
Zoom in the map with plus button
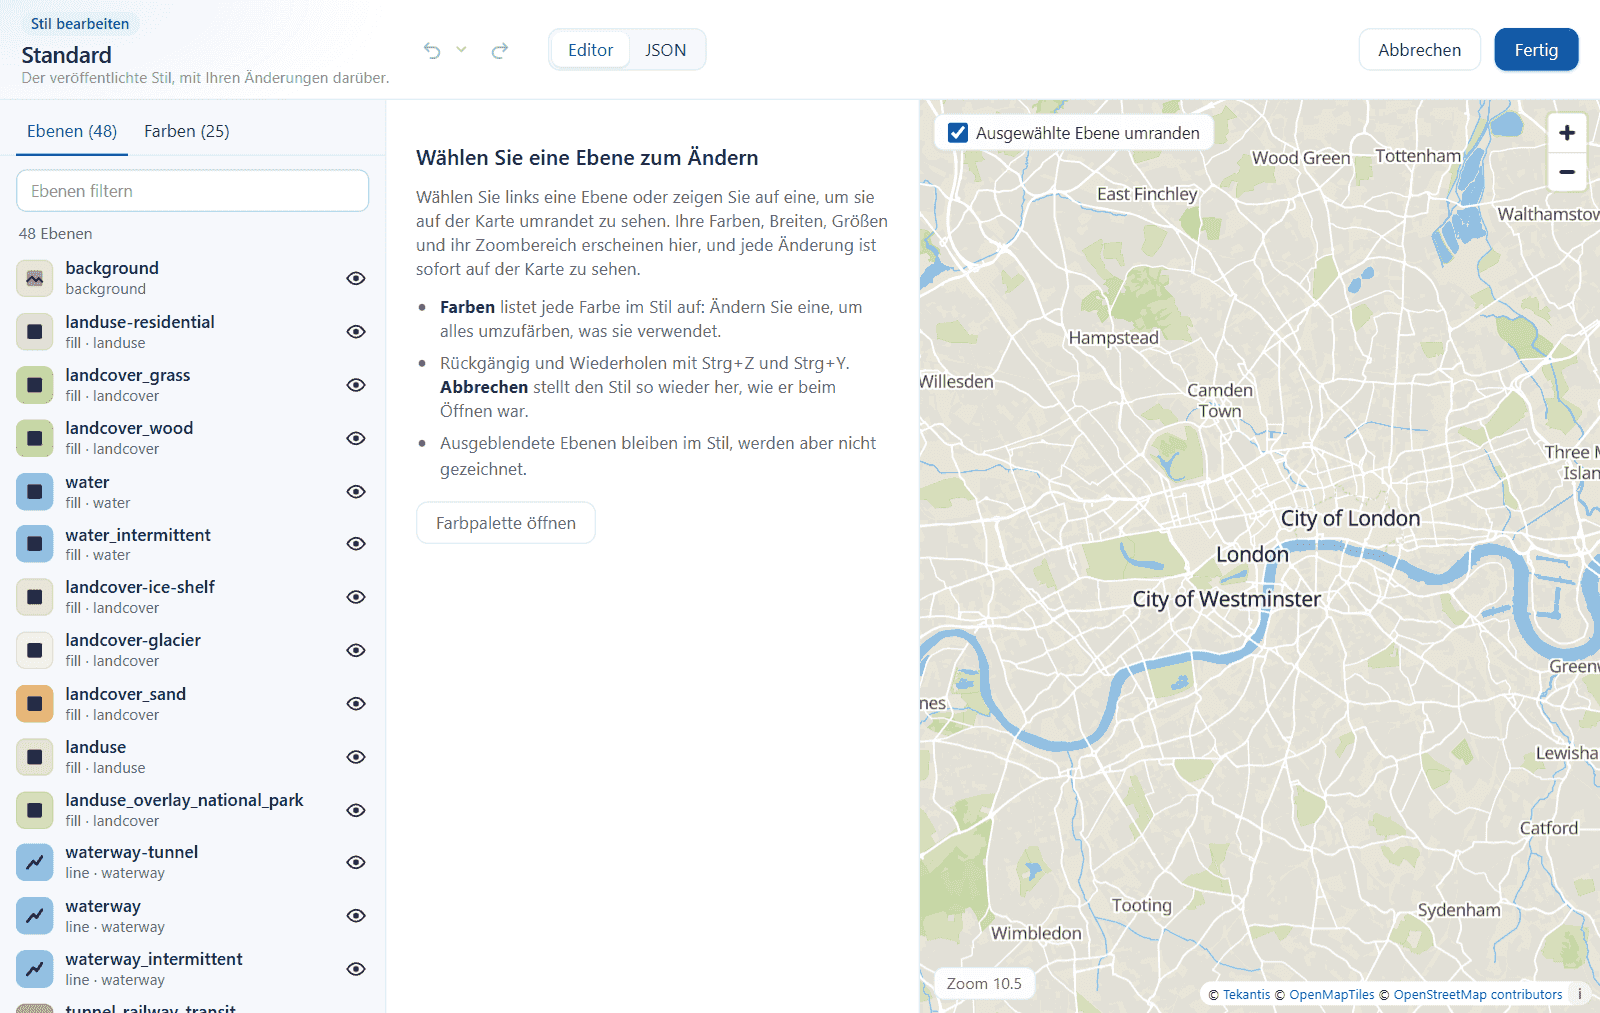pyautogui.click(x=1567, y=133)
